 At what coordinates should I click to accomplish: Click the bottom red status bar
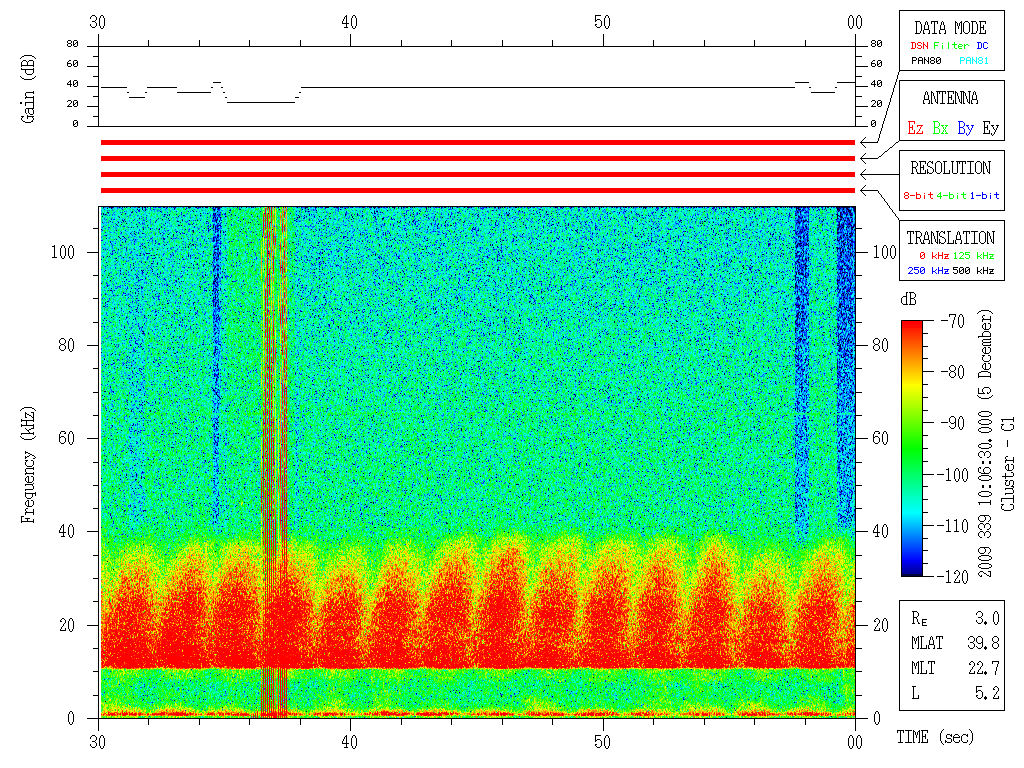(478, 190)
